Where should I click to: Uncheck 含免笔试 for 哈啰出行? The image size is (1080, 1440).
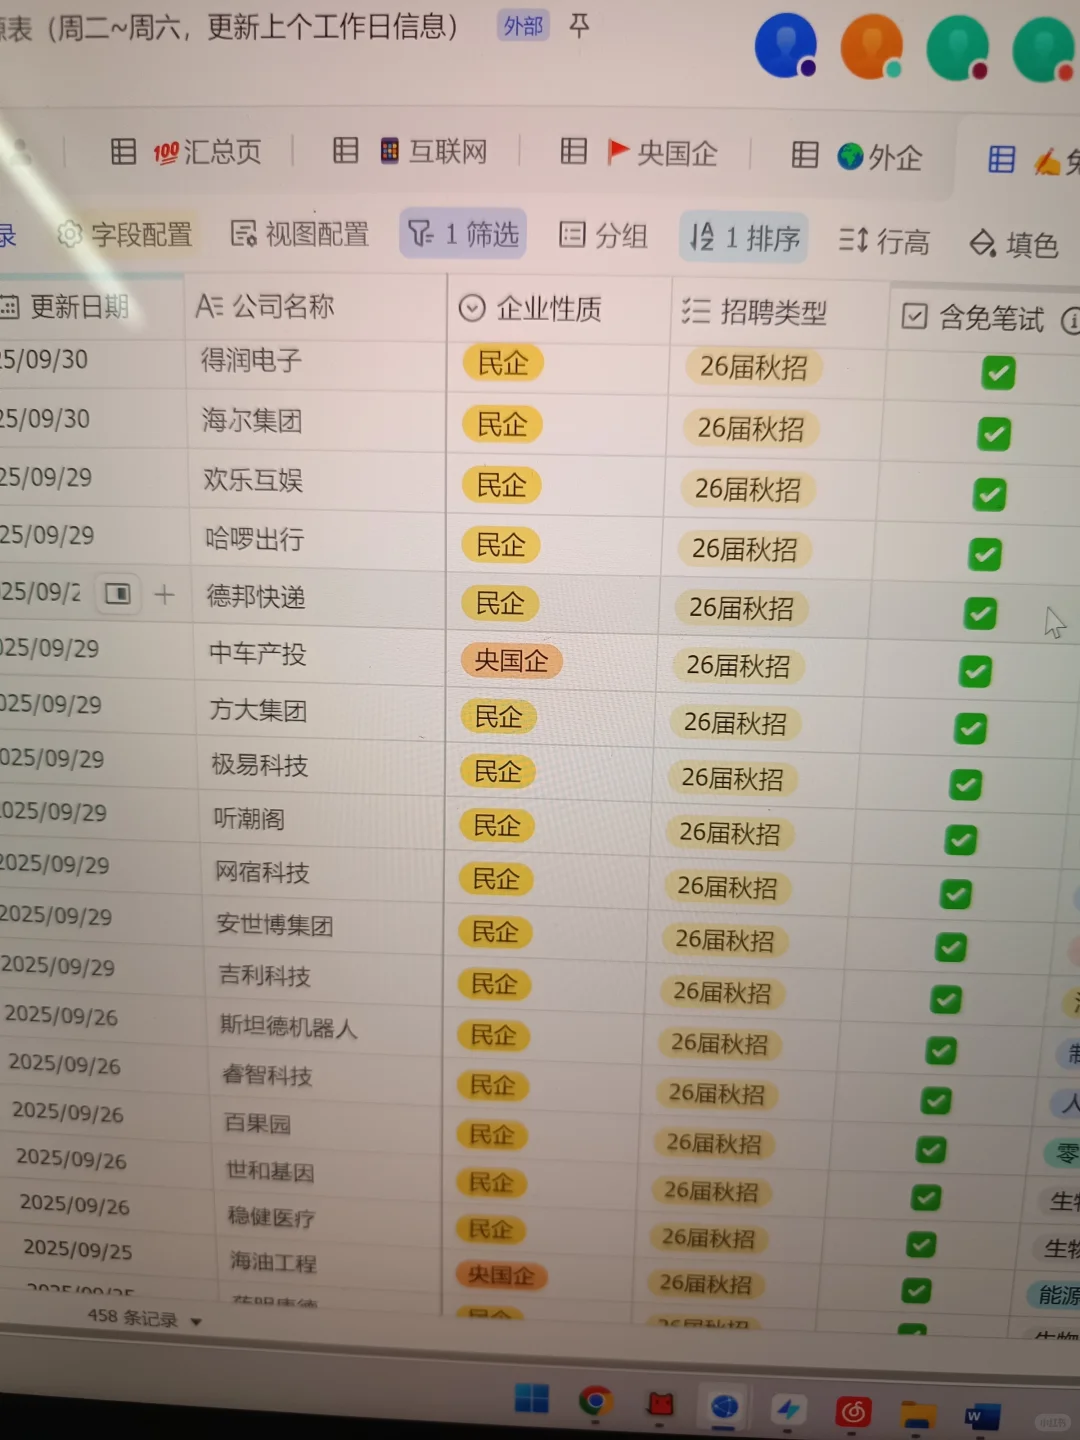tap(985, 554)
